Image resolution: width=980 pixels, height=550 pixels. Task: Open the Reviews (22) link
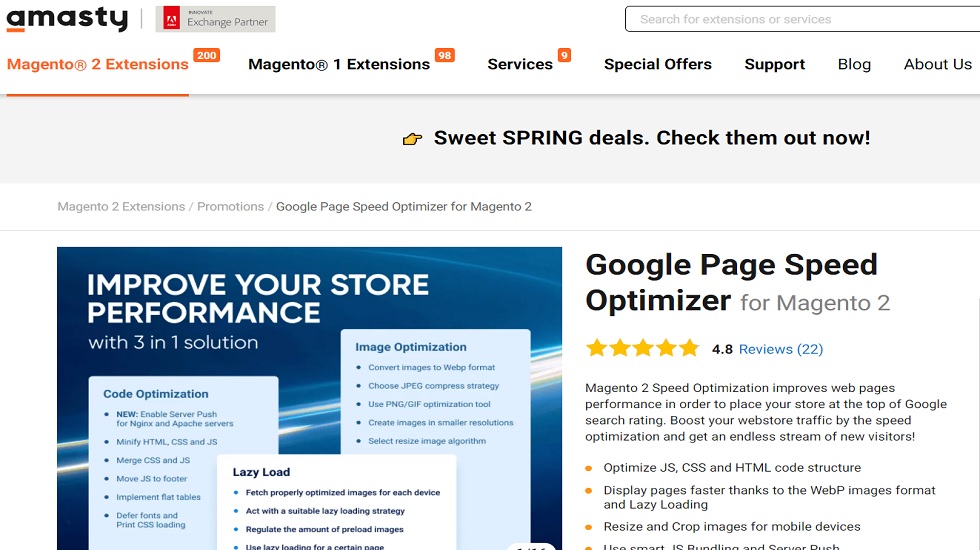[781, 349]
